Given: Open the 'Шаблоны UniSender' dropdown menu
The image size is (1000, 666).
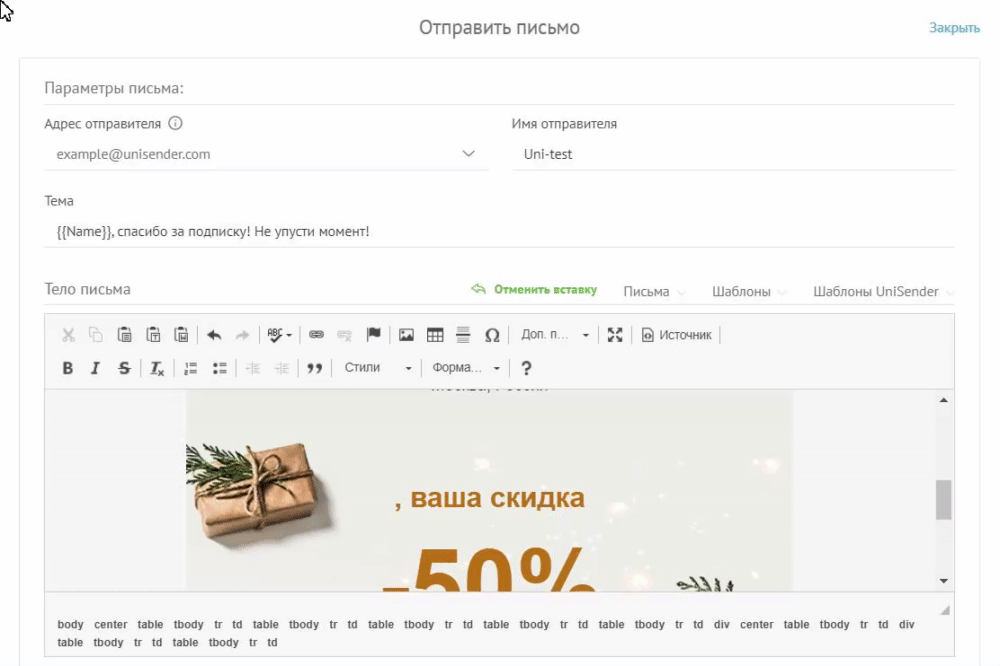Looking at the screenshot, I should pos(883,292).
